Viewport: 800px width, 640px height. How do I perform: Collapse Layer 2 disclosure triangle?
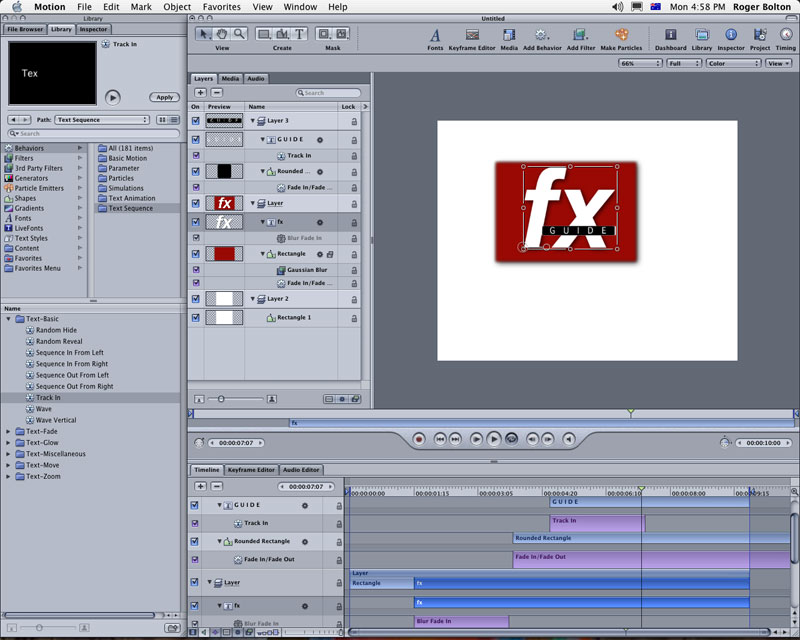pyautogui.click(x=253, y=299)
